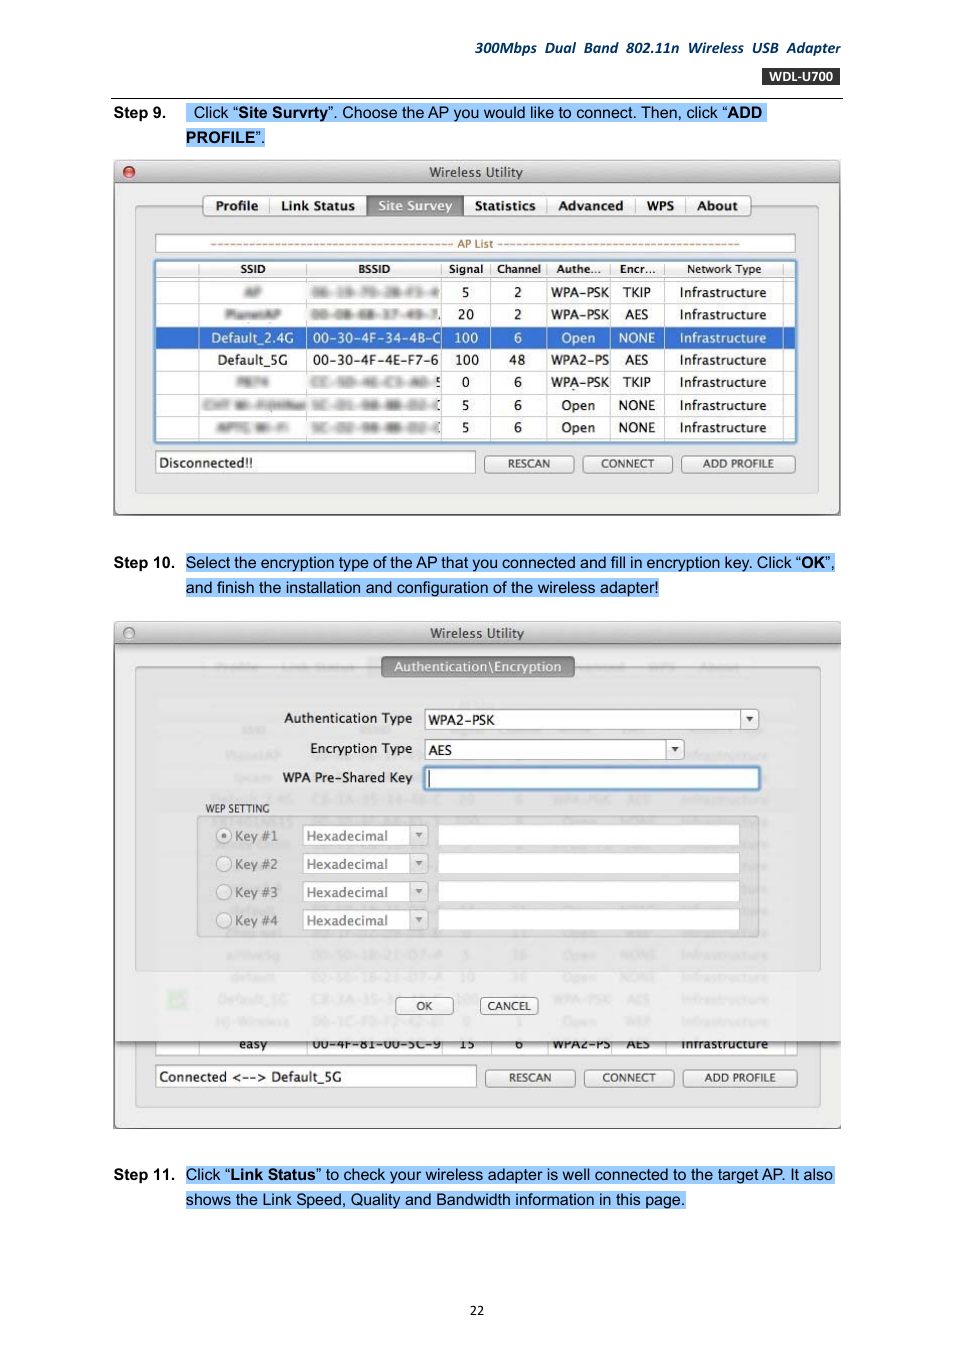Select the Key #2 radio button

(x=224, y=864)
